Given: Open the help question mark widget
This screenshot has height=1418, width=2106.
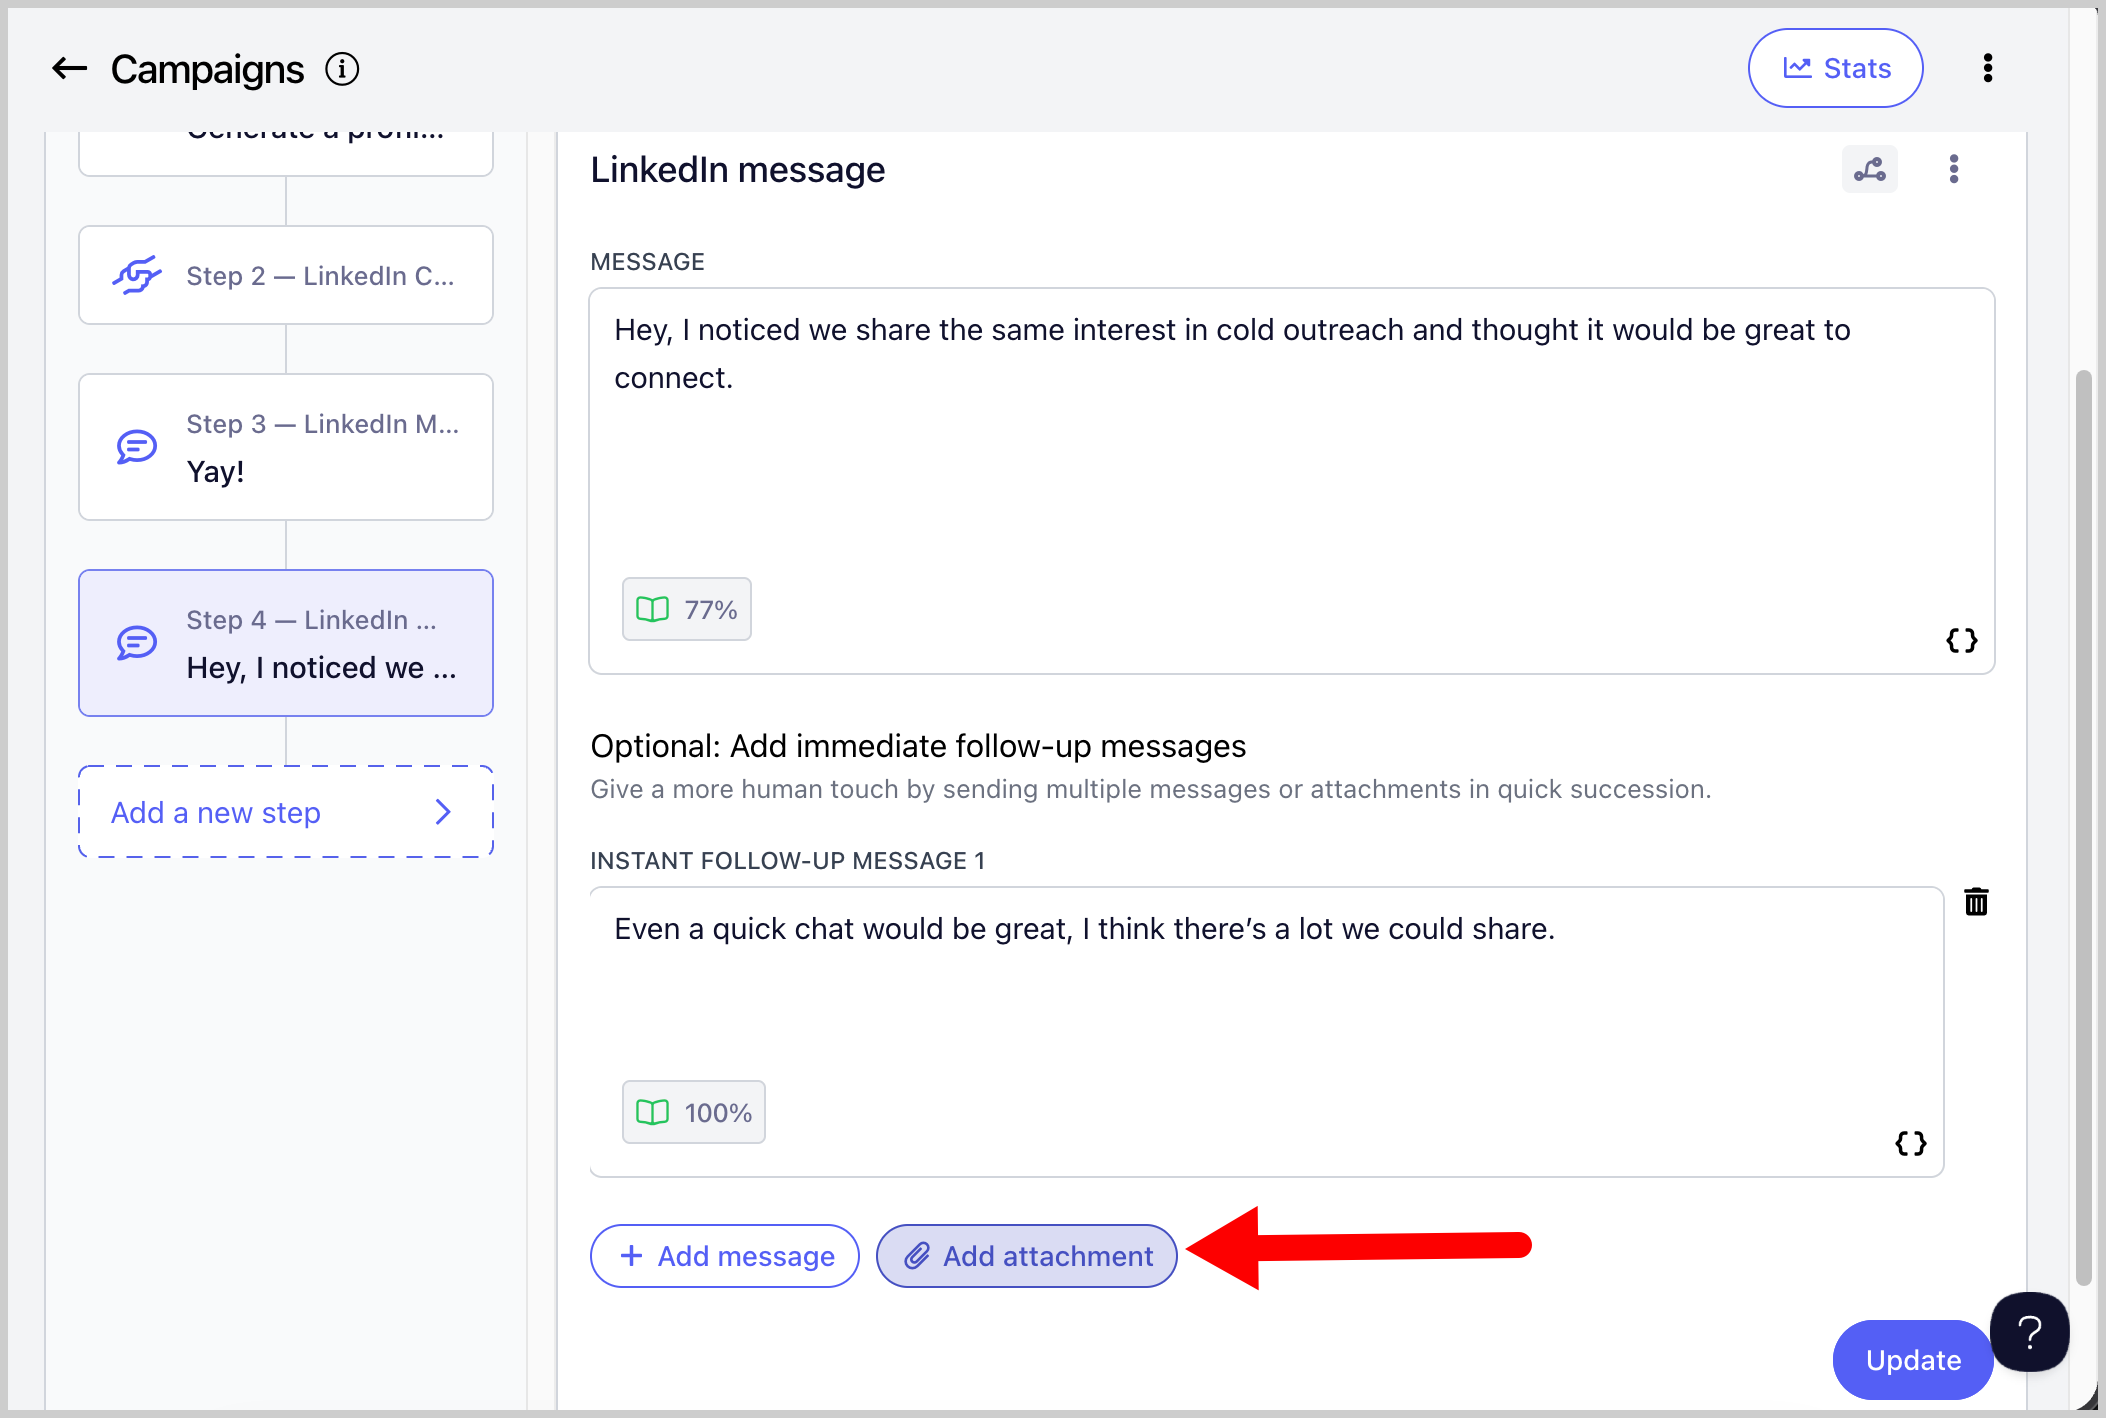Looking at the screenshot, I should coord(2029,1332).
